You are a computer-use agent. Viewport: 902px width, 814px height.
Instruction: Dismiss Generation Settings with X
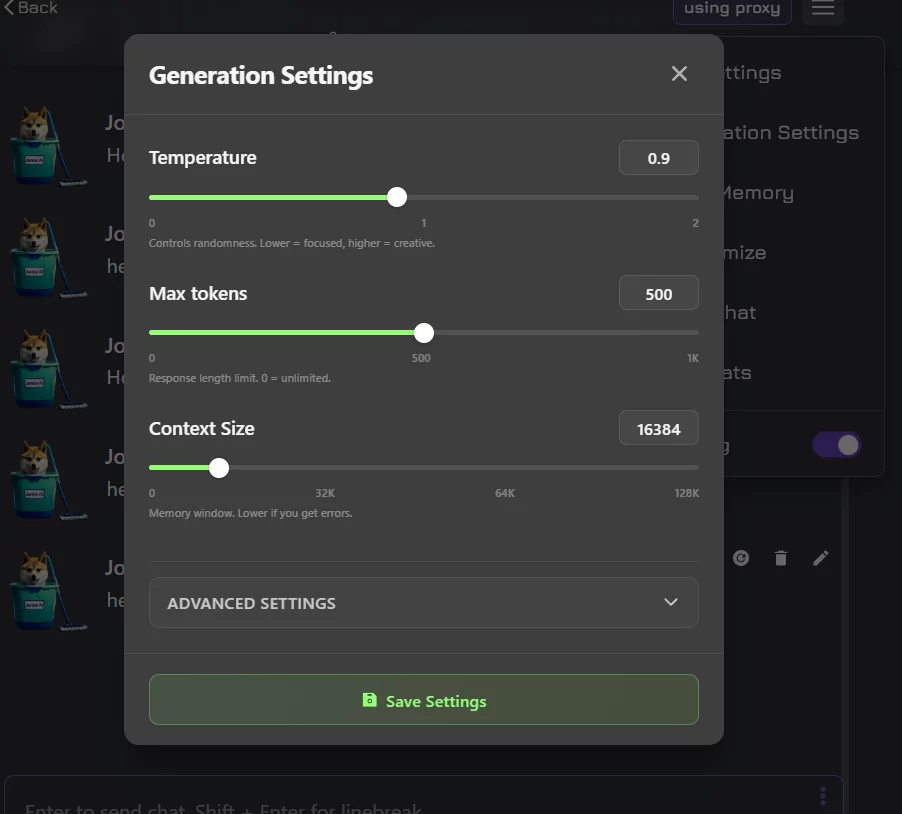click(x=679, y=73)
